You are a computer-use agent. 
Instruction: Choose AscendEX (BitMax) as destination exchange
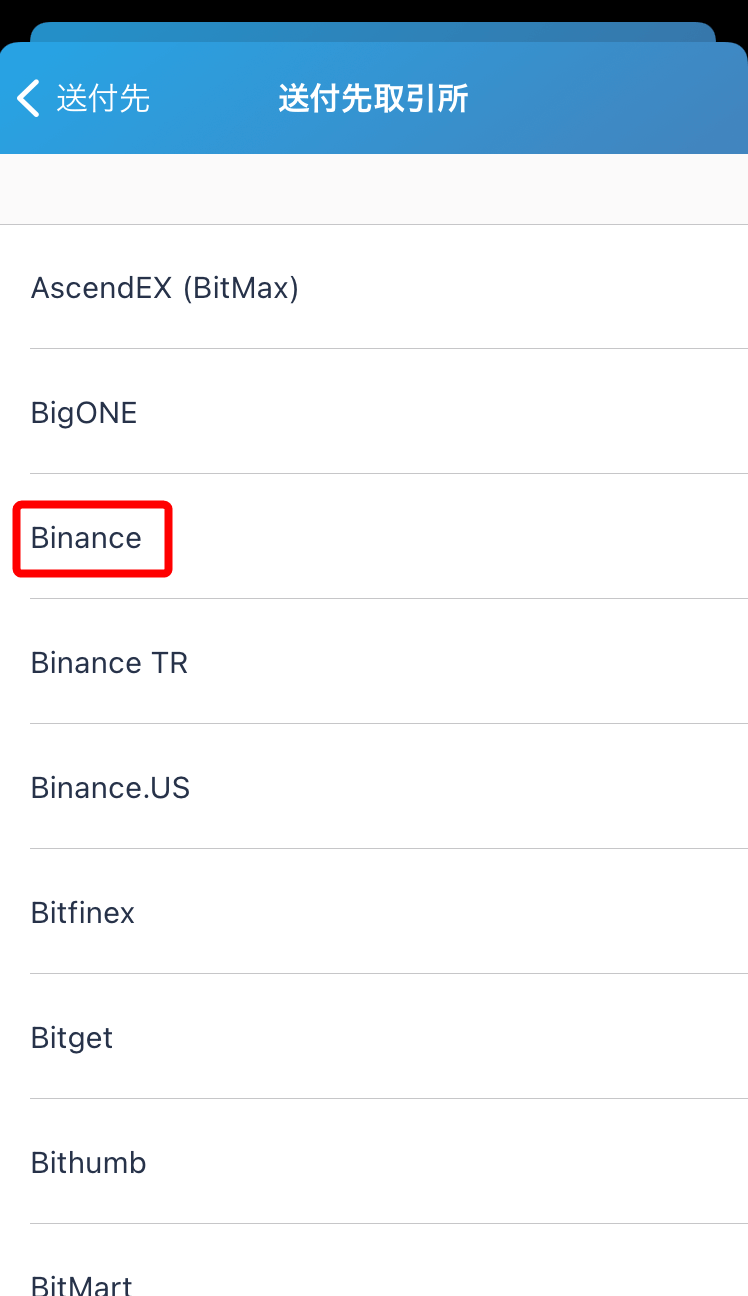(x=164, y=288)
